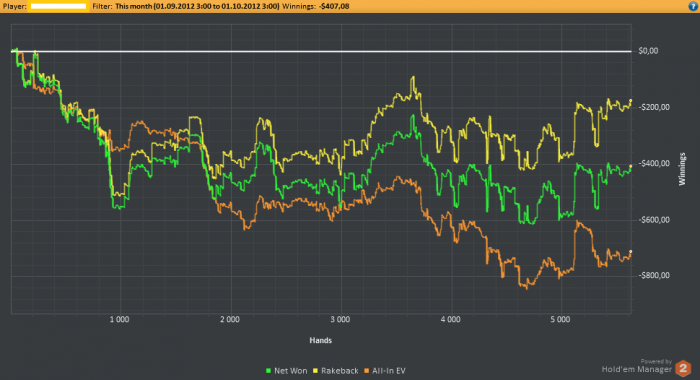Click the 1 000 hands axis label

119,320
